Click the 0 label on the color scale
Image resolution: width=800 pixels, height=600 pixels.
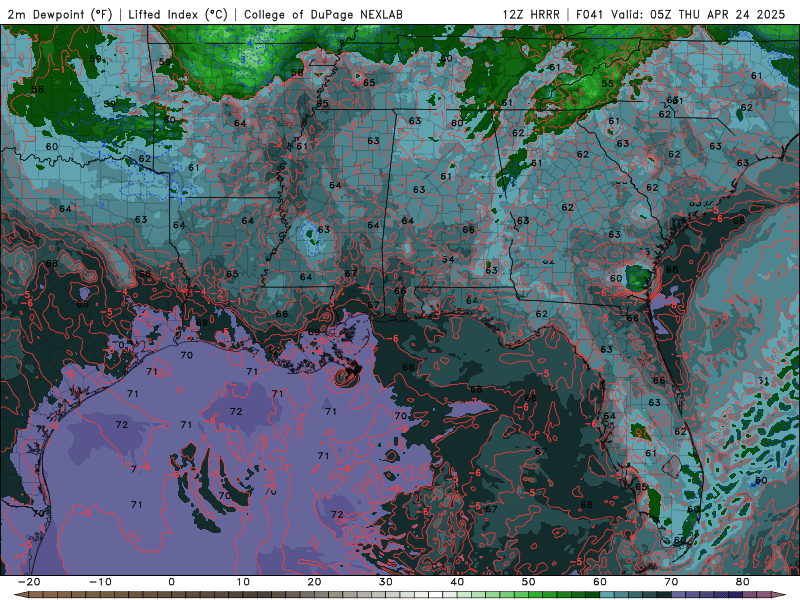coord(171,582)
